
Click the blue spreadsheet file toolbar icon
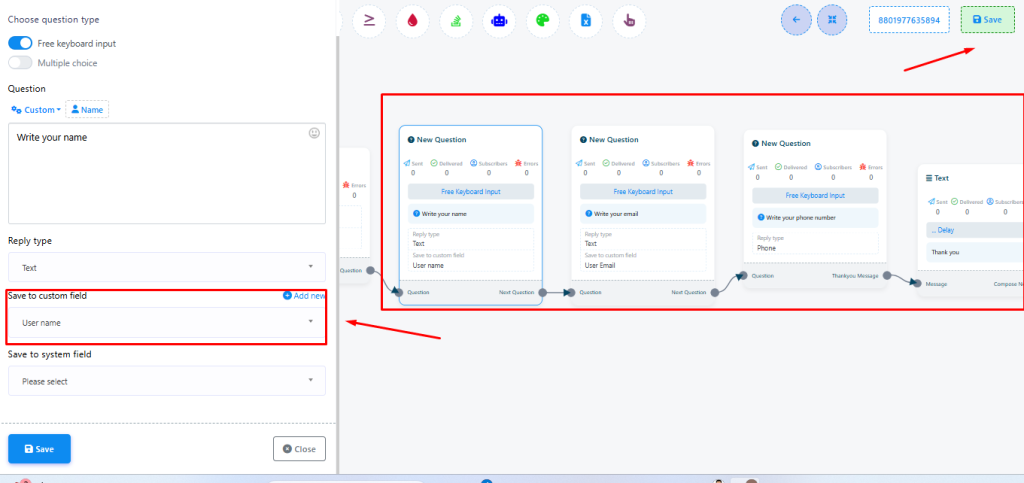pyautogui.click(x=586, y=20)
